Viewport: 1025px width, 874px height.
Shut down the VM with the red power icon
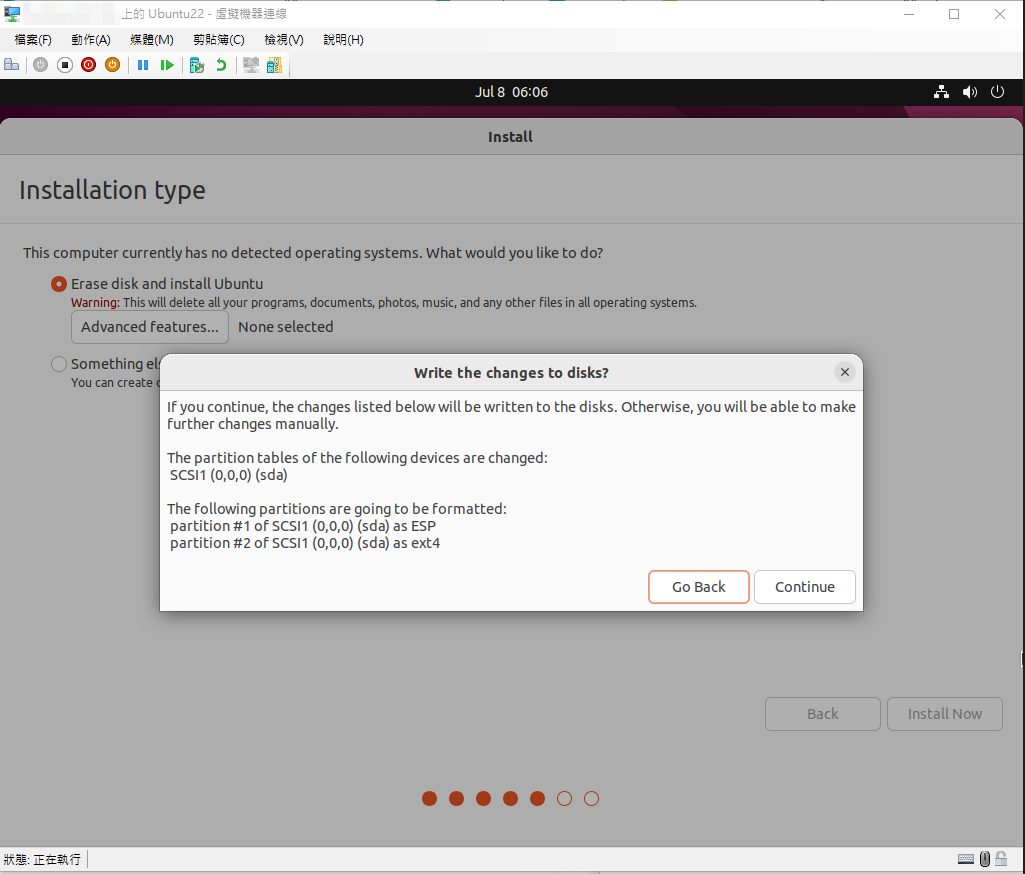point(88,65)
